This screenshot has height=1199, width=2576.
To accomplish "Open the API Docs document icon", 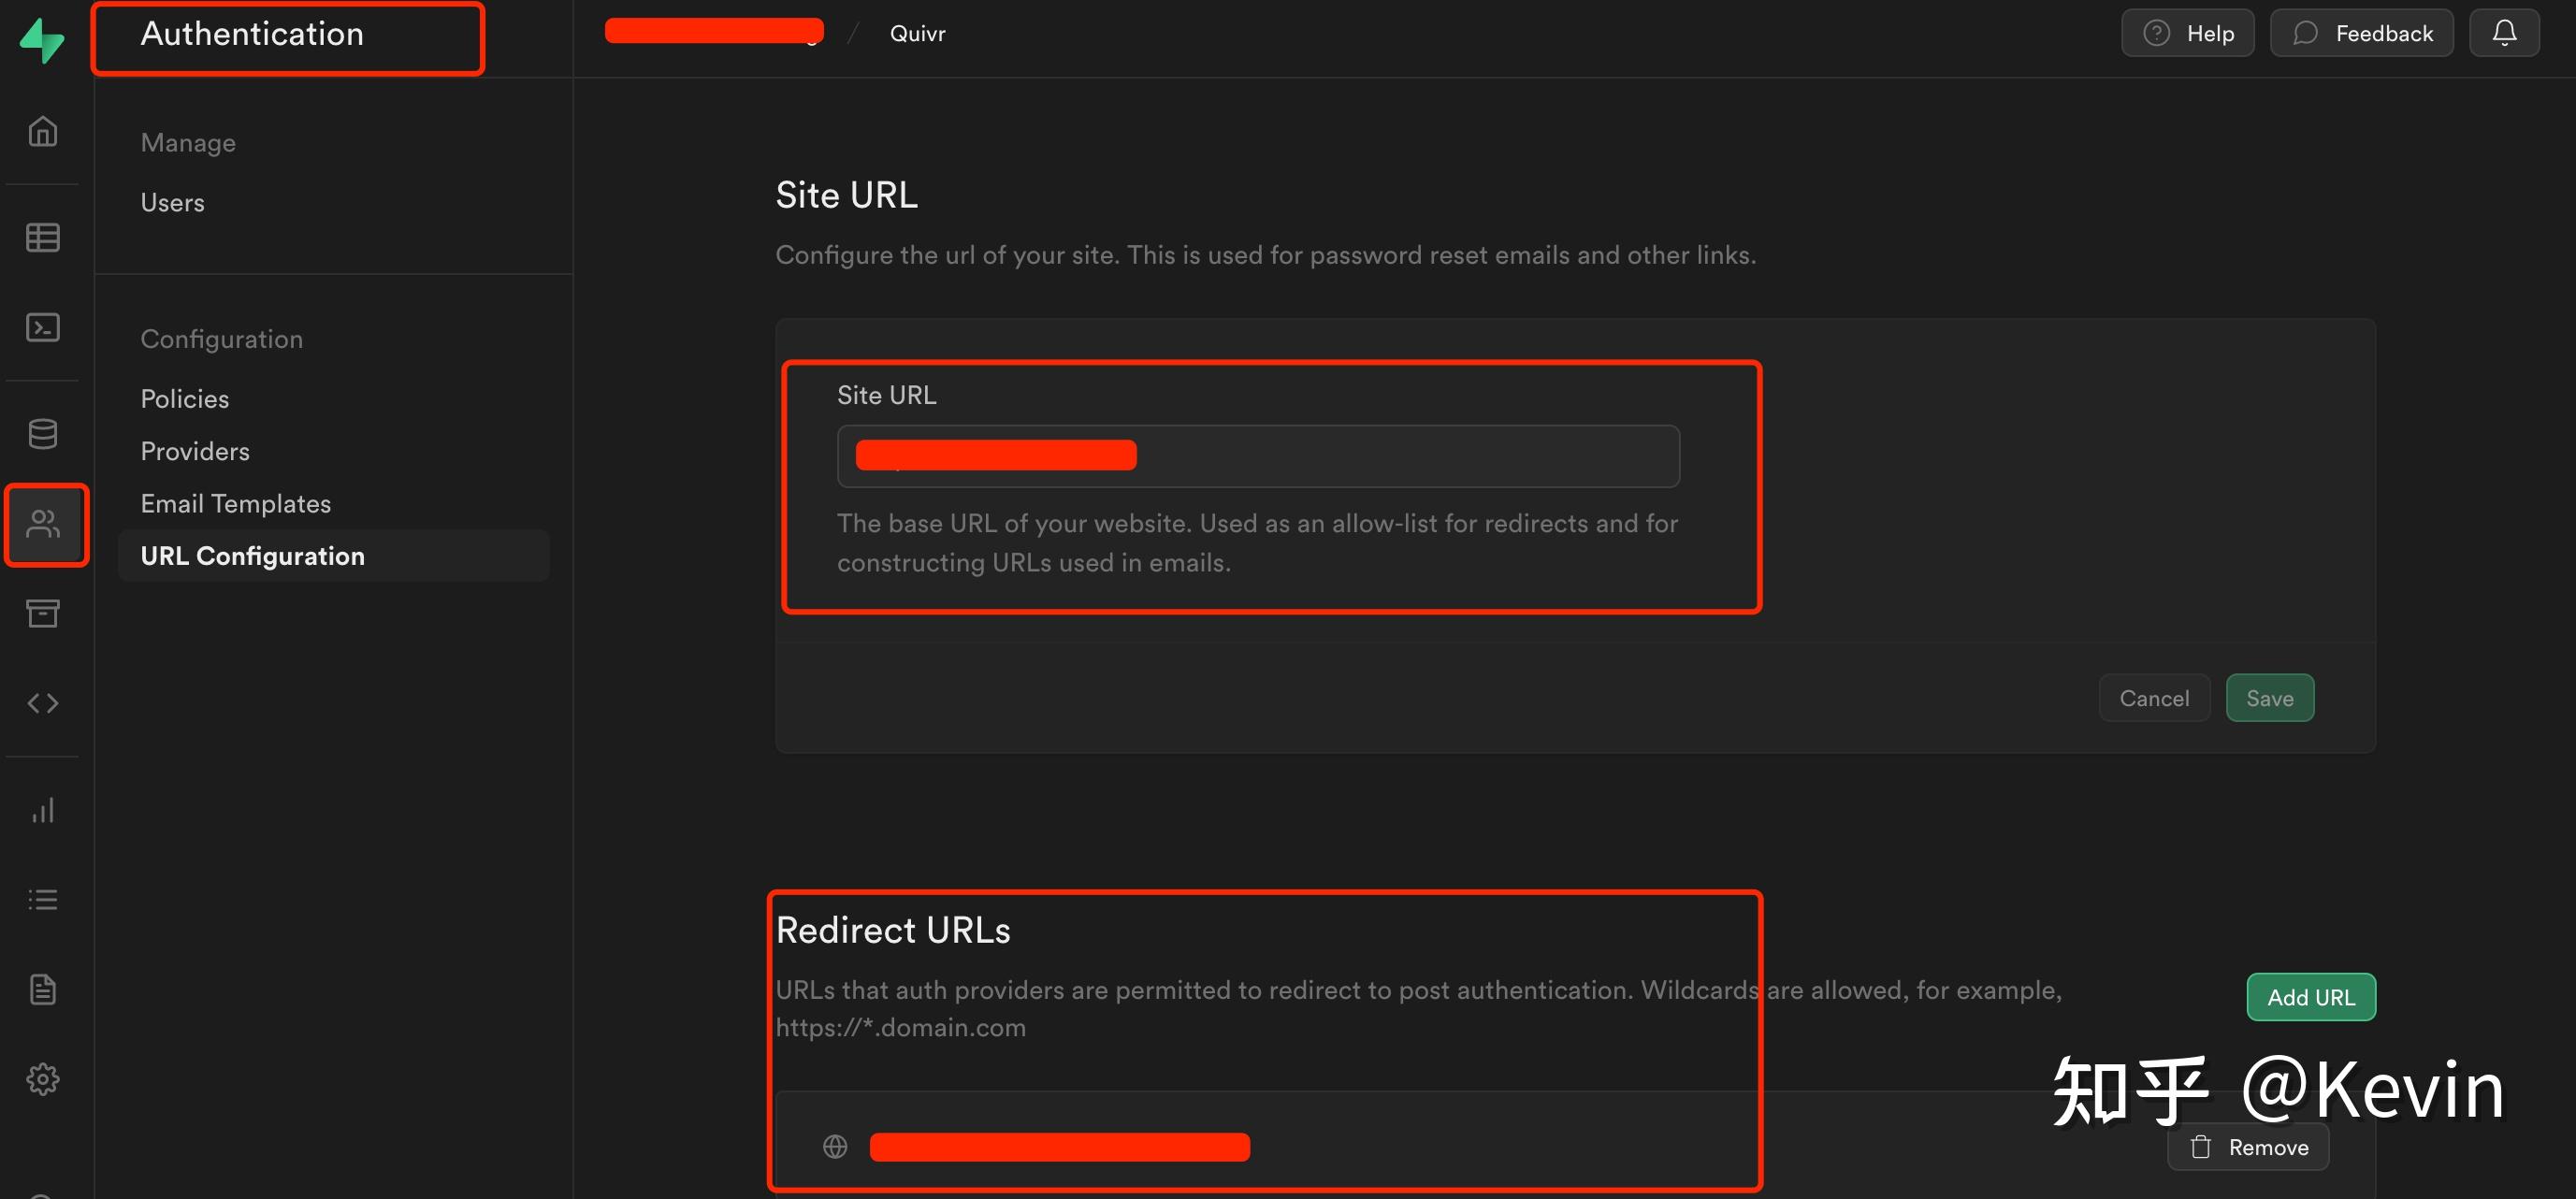I will pyautogui.click(x=42, y=989).
